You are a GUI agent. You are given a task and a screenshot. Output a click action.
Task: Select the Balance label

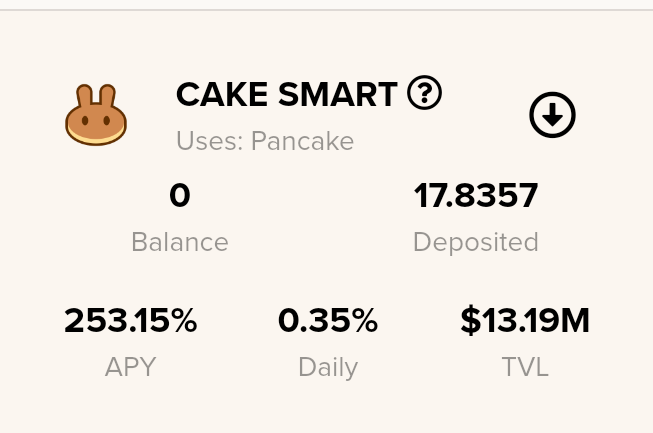point(180,242)
